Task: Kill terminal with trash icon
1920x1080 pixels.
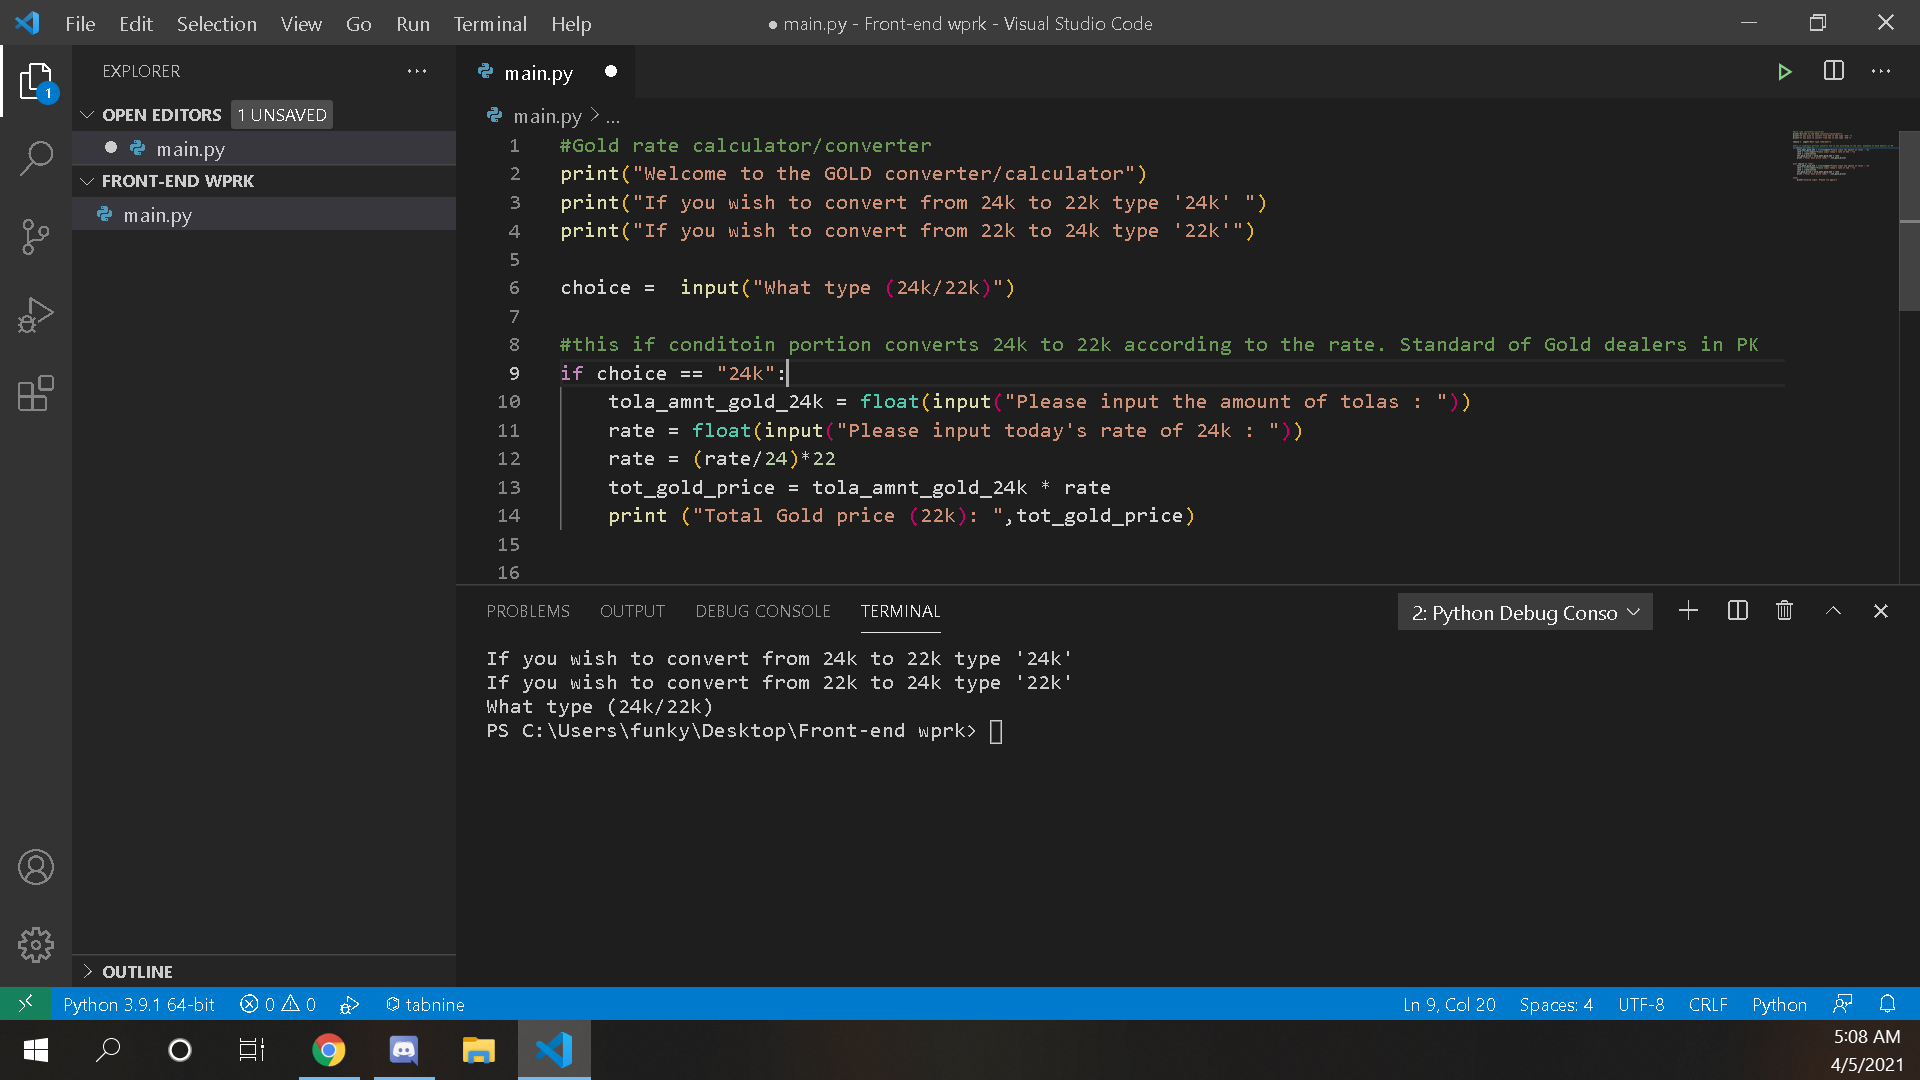Action: 1784,611
